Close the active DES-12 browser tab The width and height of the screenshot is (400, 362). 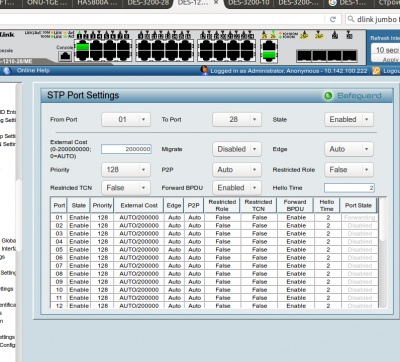coord(216,3)
